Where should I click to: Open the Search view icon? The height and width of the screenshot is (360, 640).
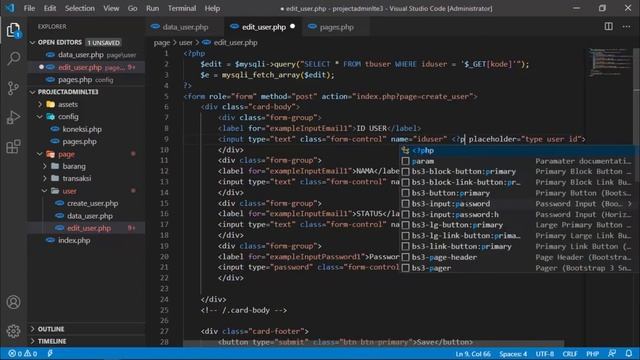[x=13, y=59]
